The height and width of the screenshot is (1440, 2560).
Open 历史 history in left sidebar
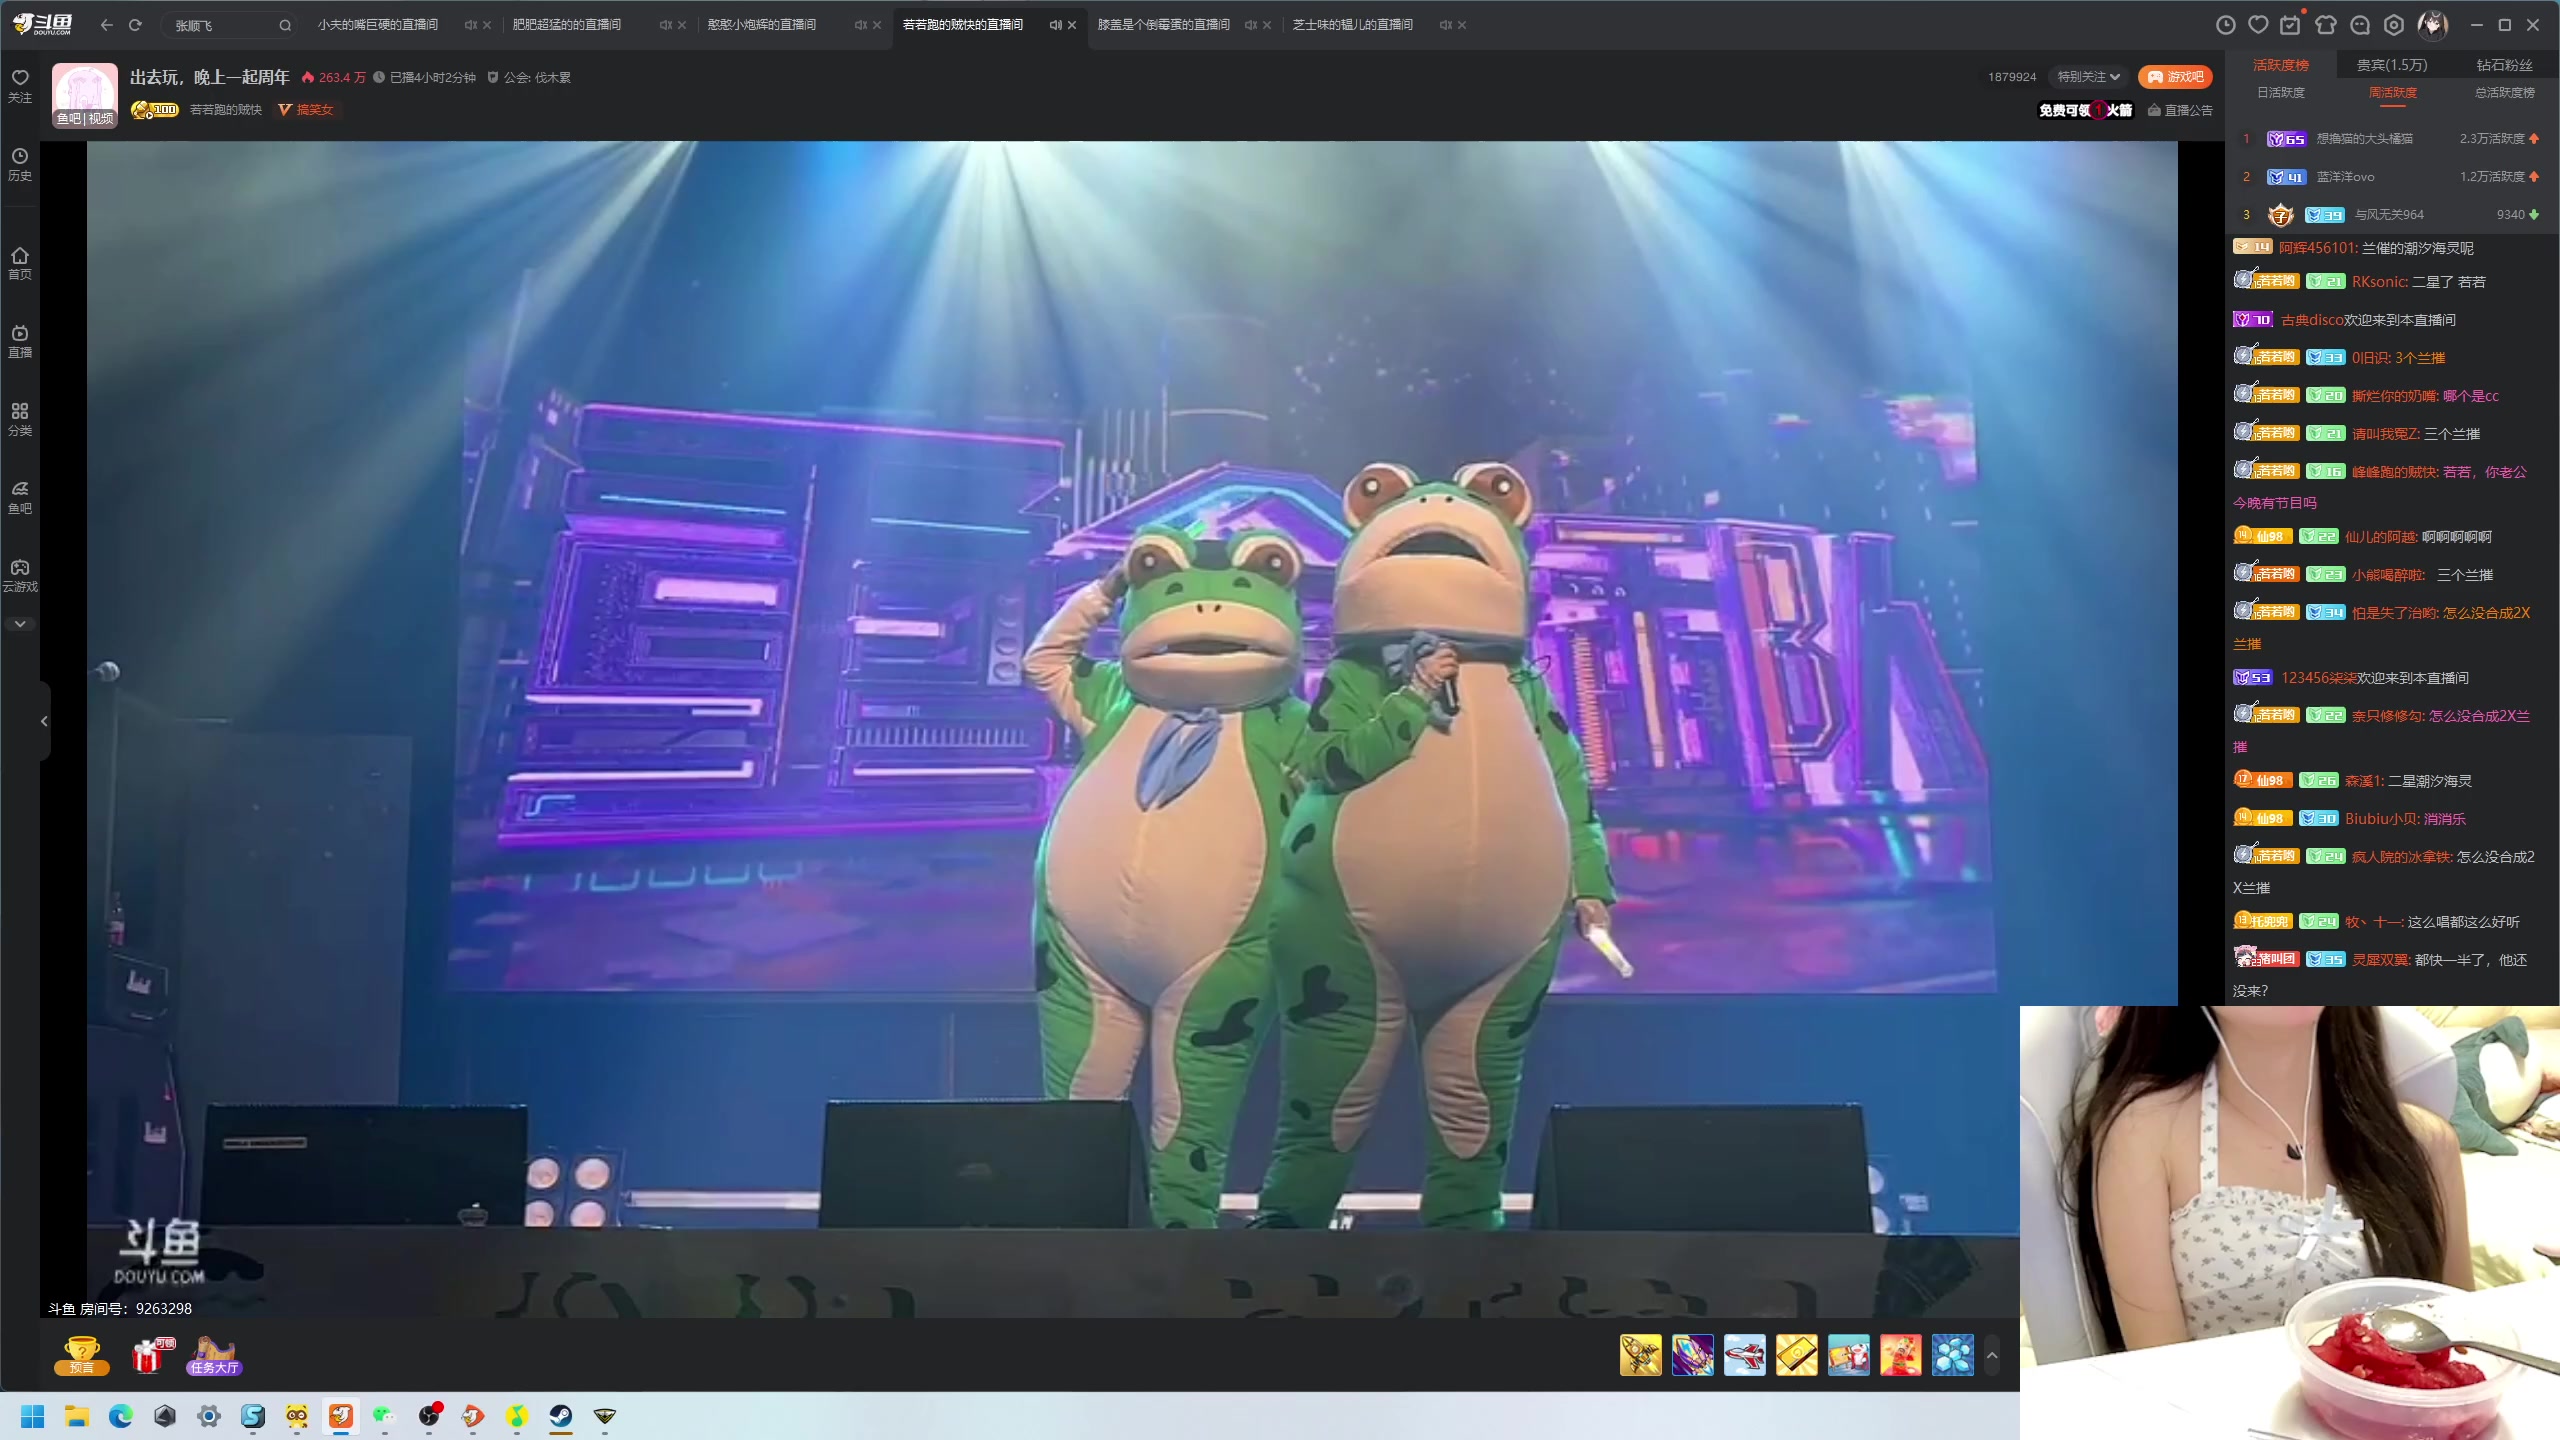coord(20,164)
